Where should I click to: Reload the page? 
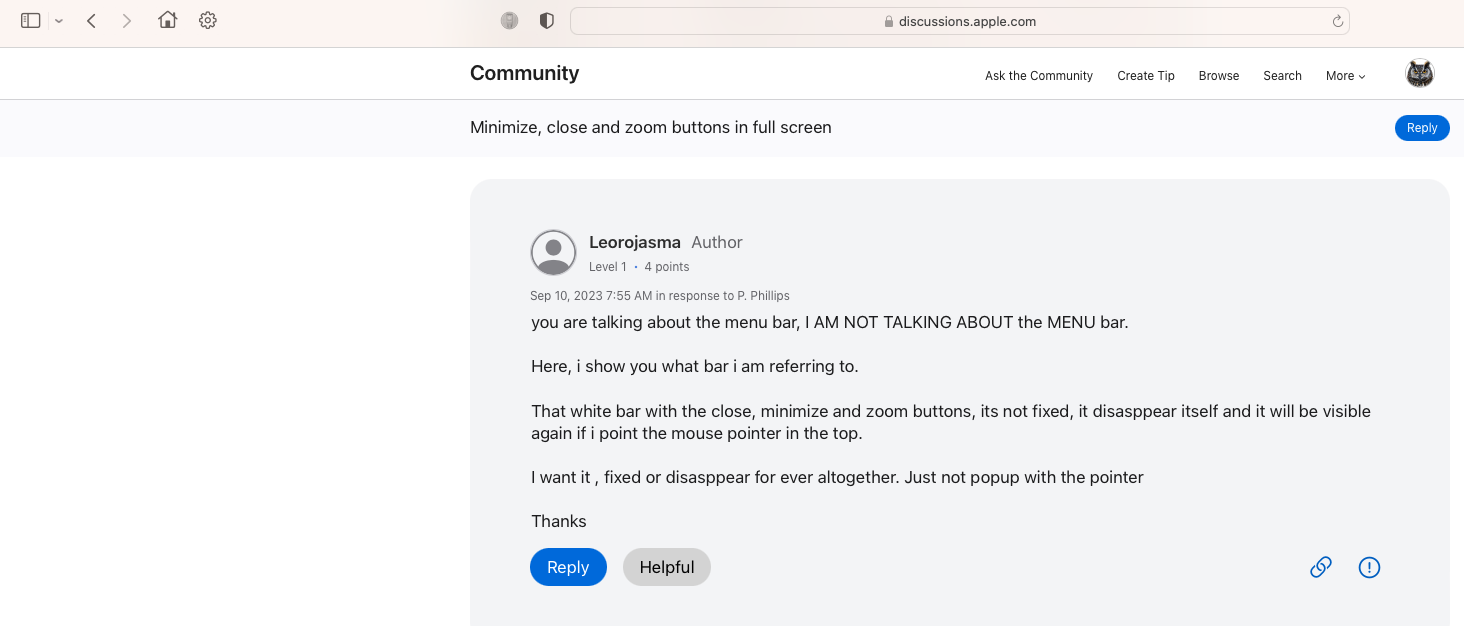tap(1337, 21)
